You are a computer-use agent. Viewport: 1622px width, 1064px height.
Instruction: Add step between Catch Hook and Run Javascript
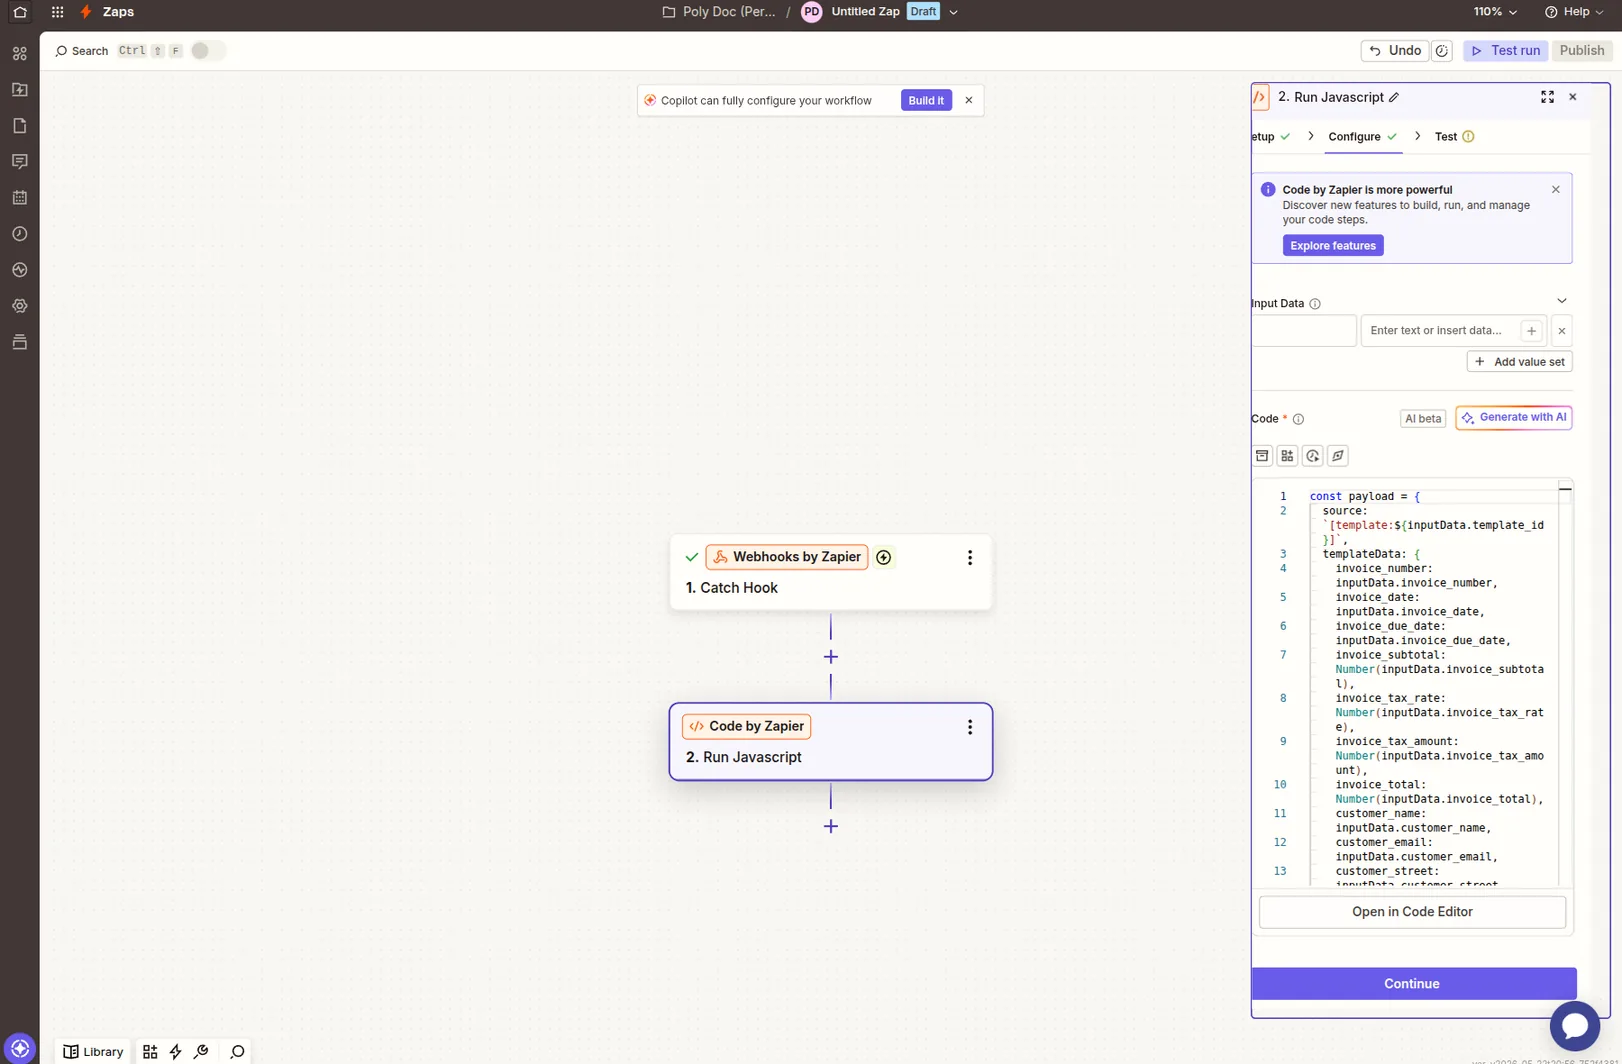[x=831, y=657]
